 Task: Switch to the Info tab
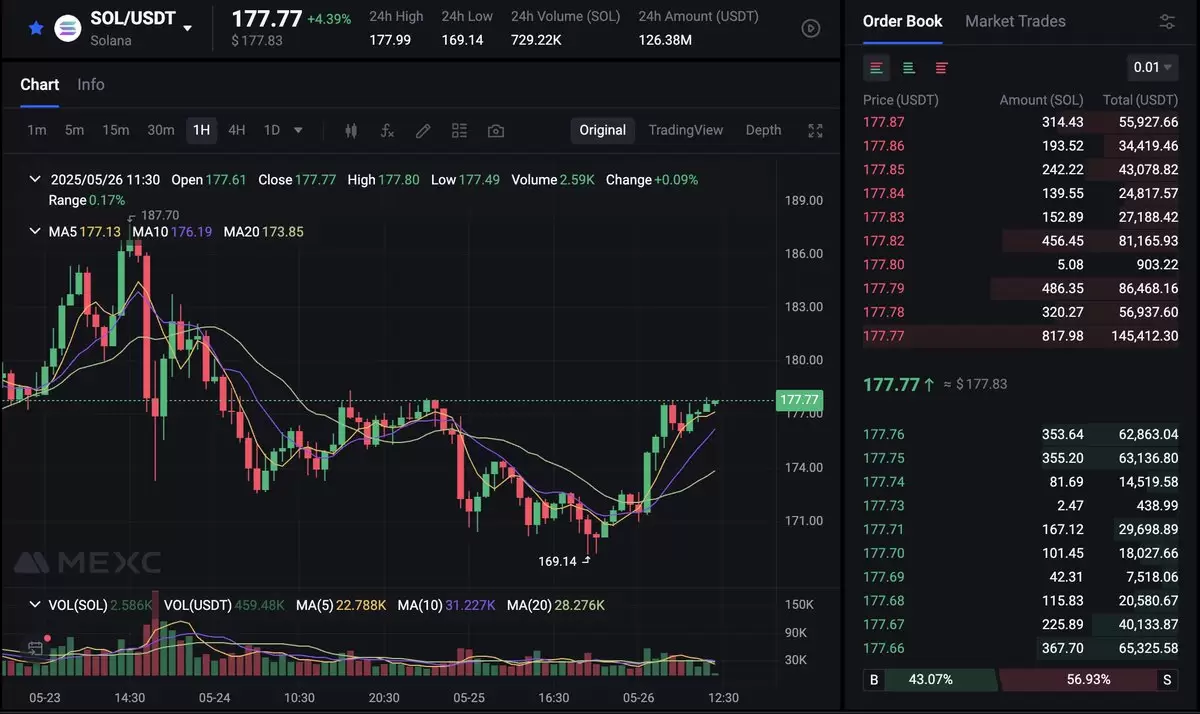coord(91,84)
